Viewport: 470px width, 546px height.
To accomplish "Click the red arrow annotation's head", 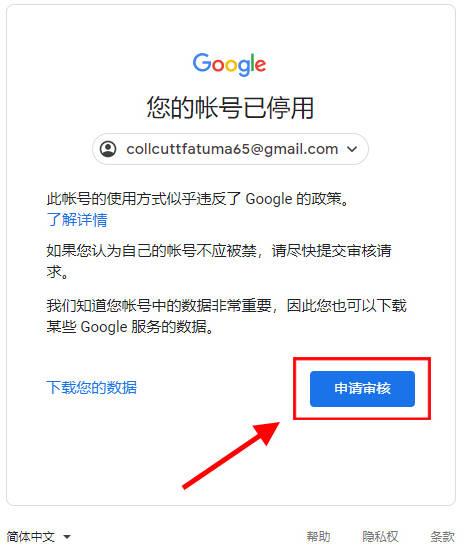I will click(267, 433).
